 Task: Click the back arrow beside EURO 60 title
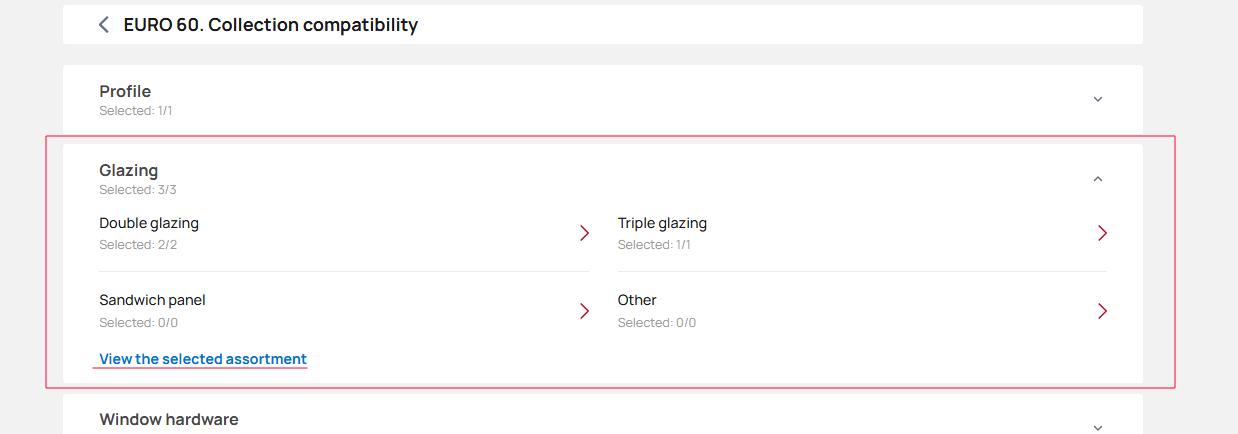click(104, 25)
